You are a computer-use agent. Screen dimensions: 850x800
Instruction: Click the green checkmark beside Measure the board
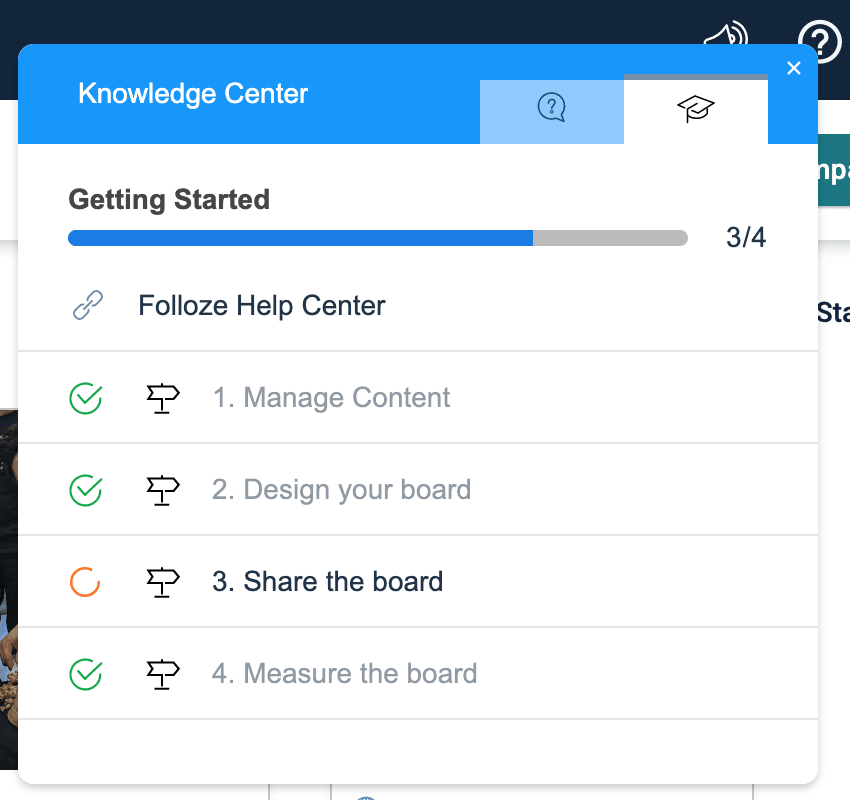pos(85,674)
